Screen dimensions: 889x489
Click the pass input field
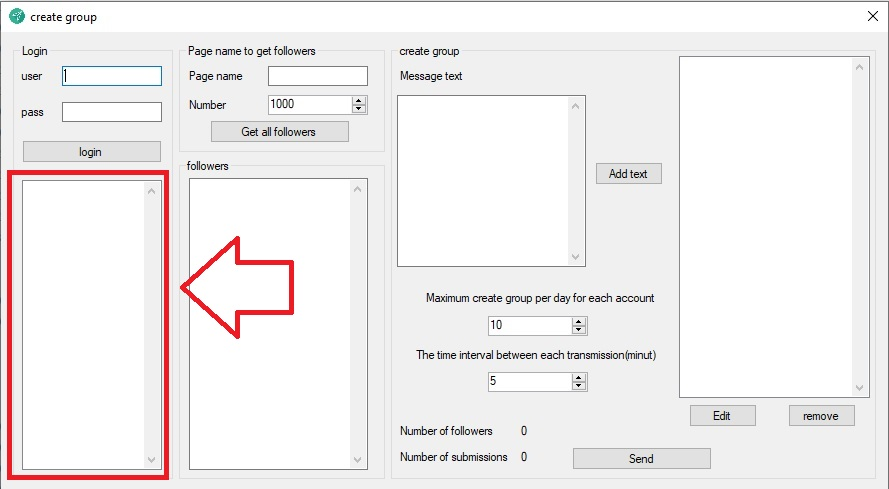111,112
